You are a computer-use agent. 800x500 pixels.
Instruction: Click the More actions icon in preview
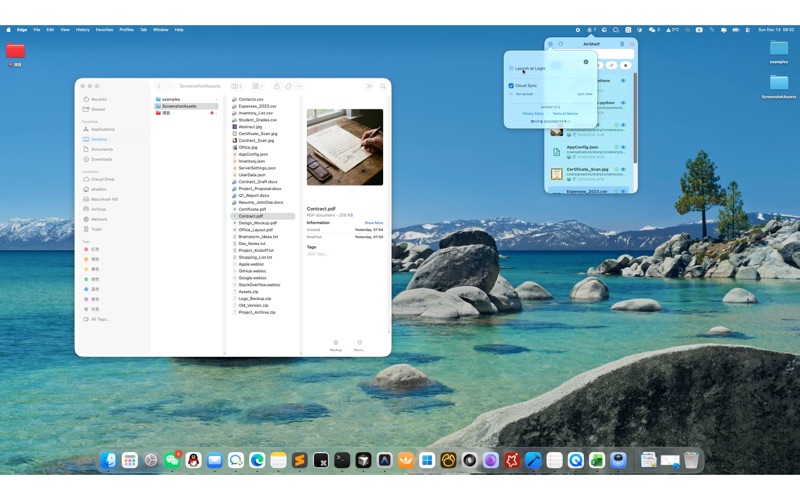click(x=359, y=344)
